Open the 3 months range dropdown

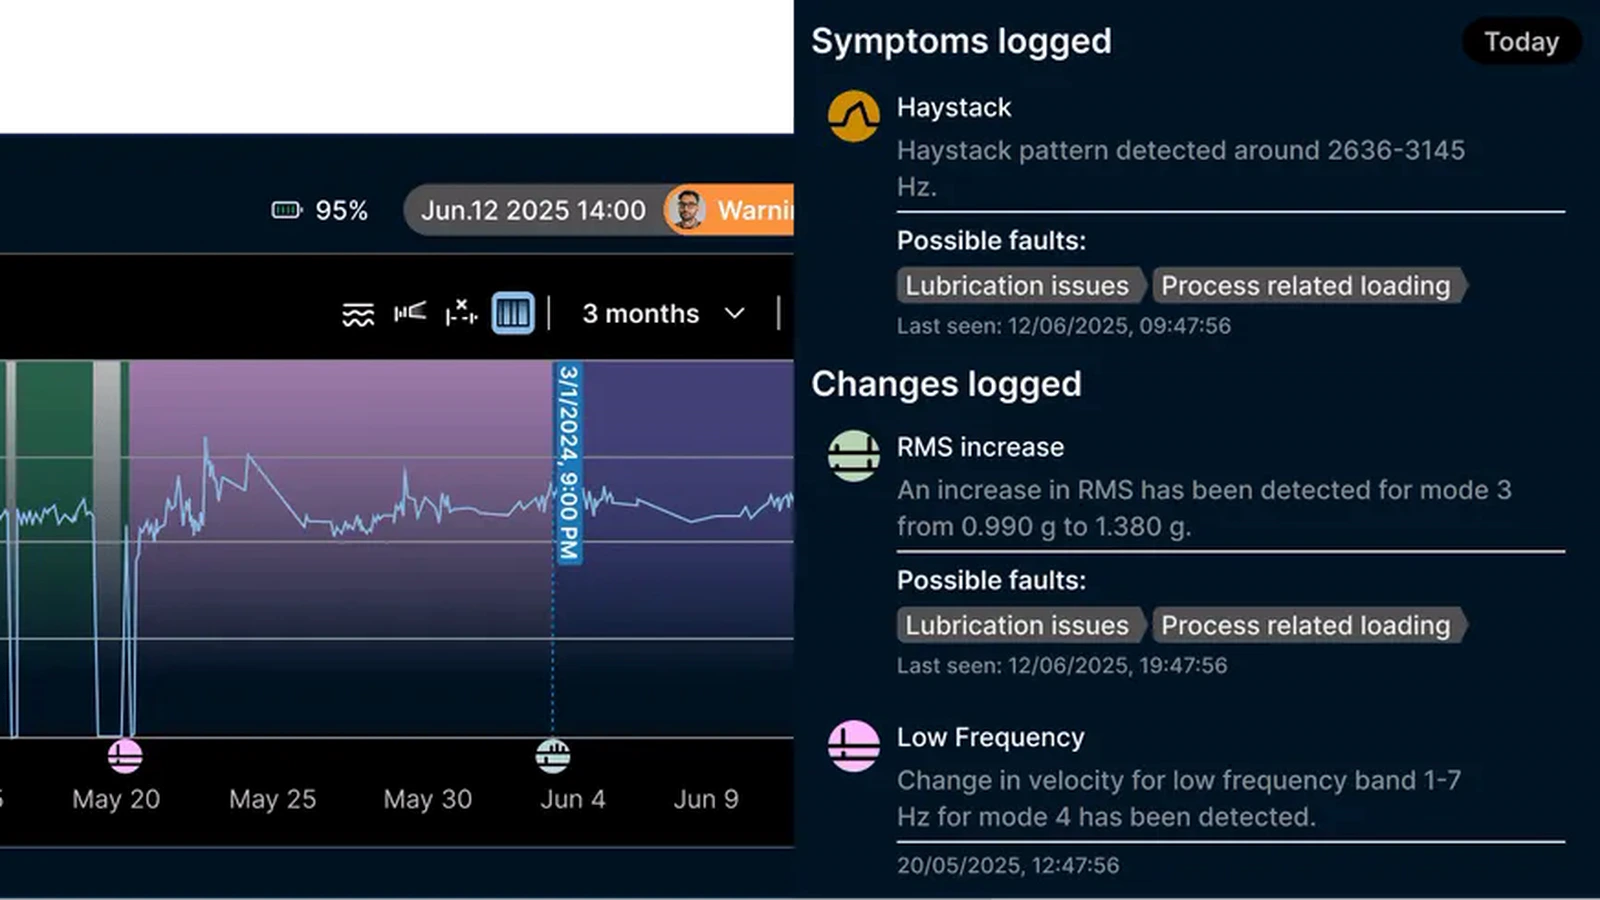point(663,314)
